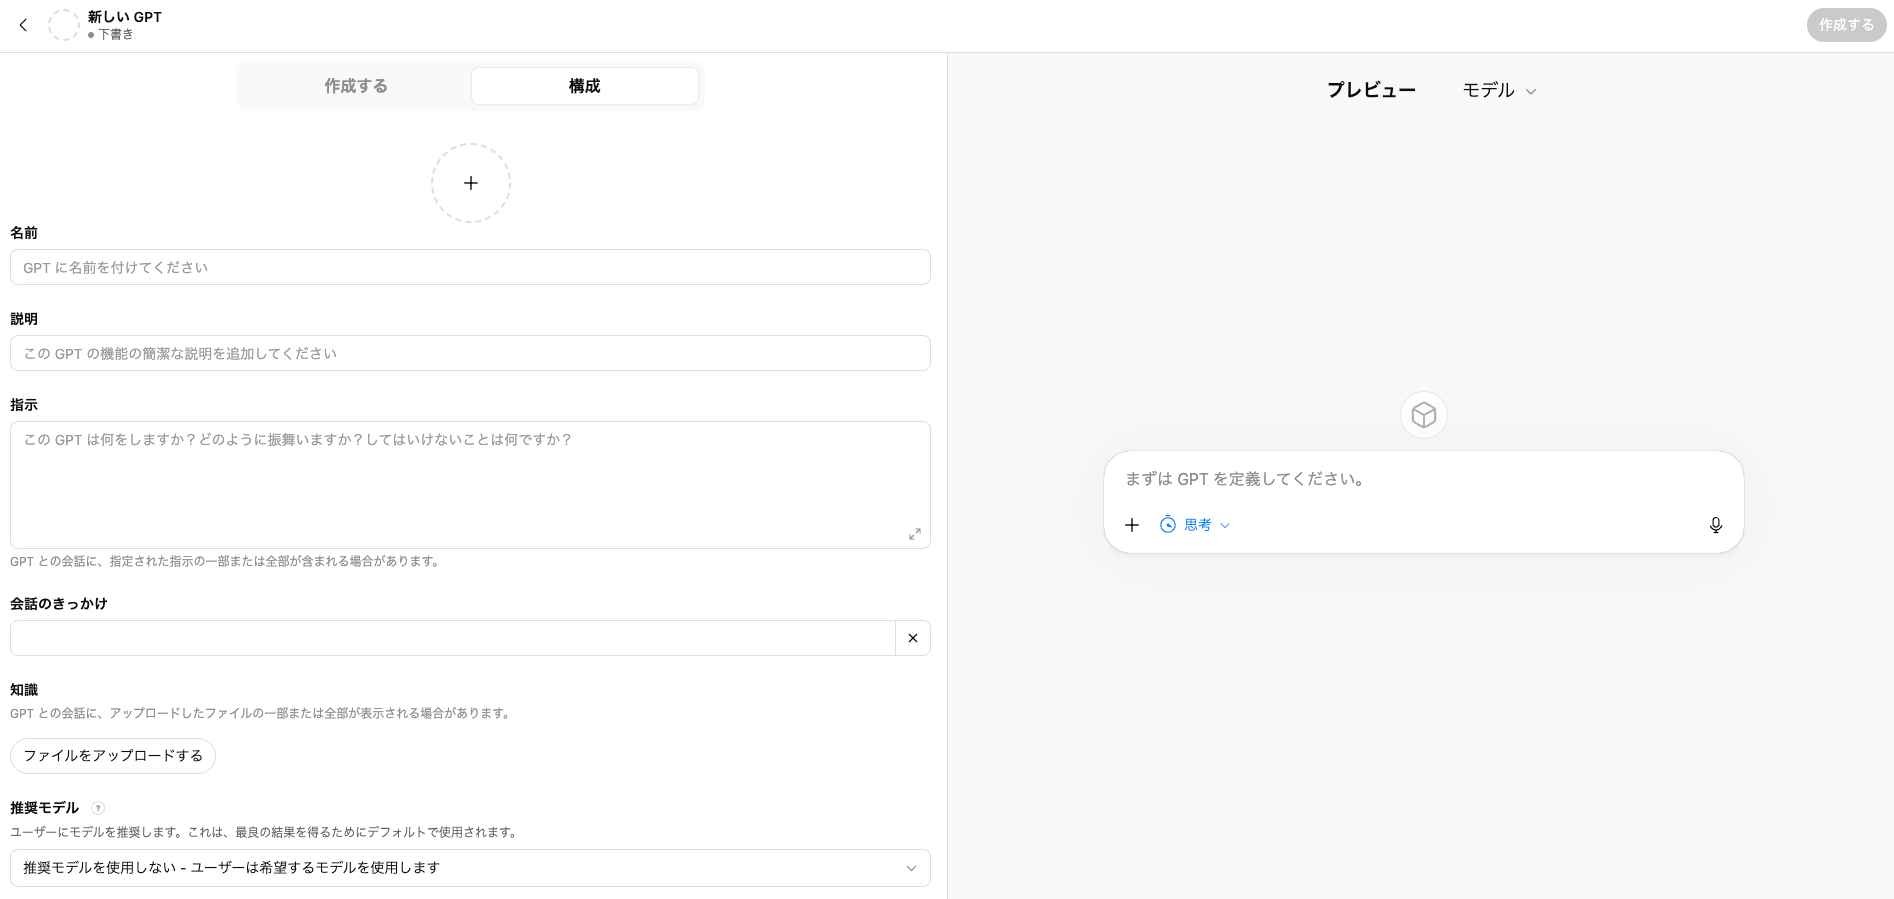Image resolution: width=1894 pixels, height=899 pixels.
Task: Expand the 推奨モデル selection combo box
Action: click(470, 868)
